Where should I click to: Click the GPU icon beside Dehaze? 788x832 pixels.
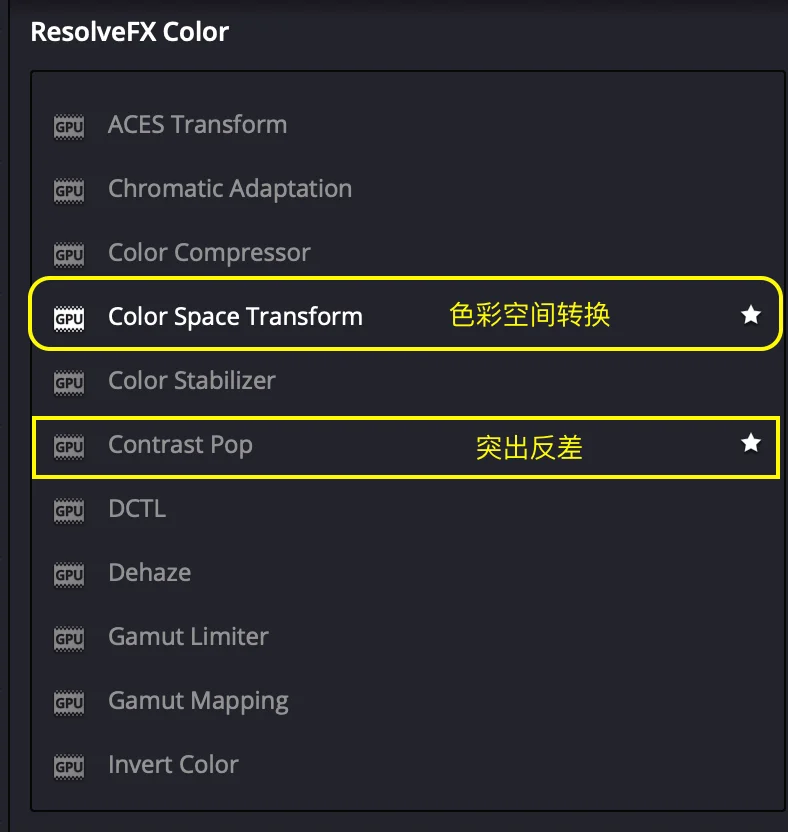[69, 575]
